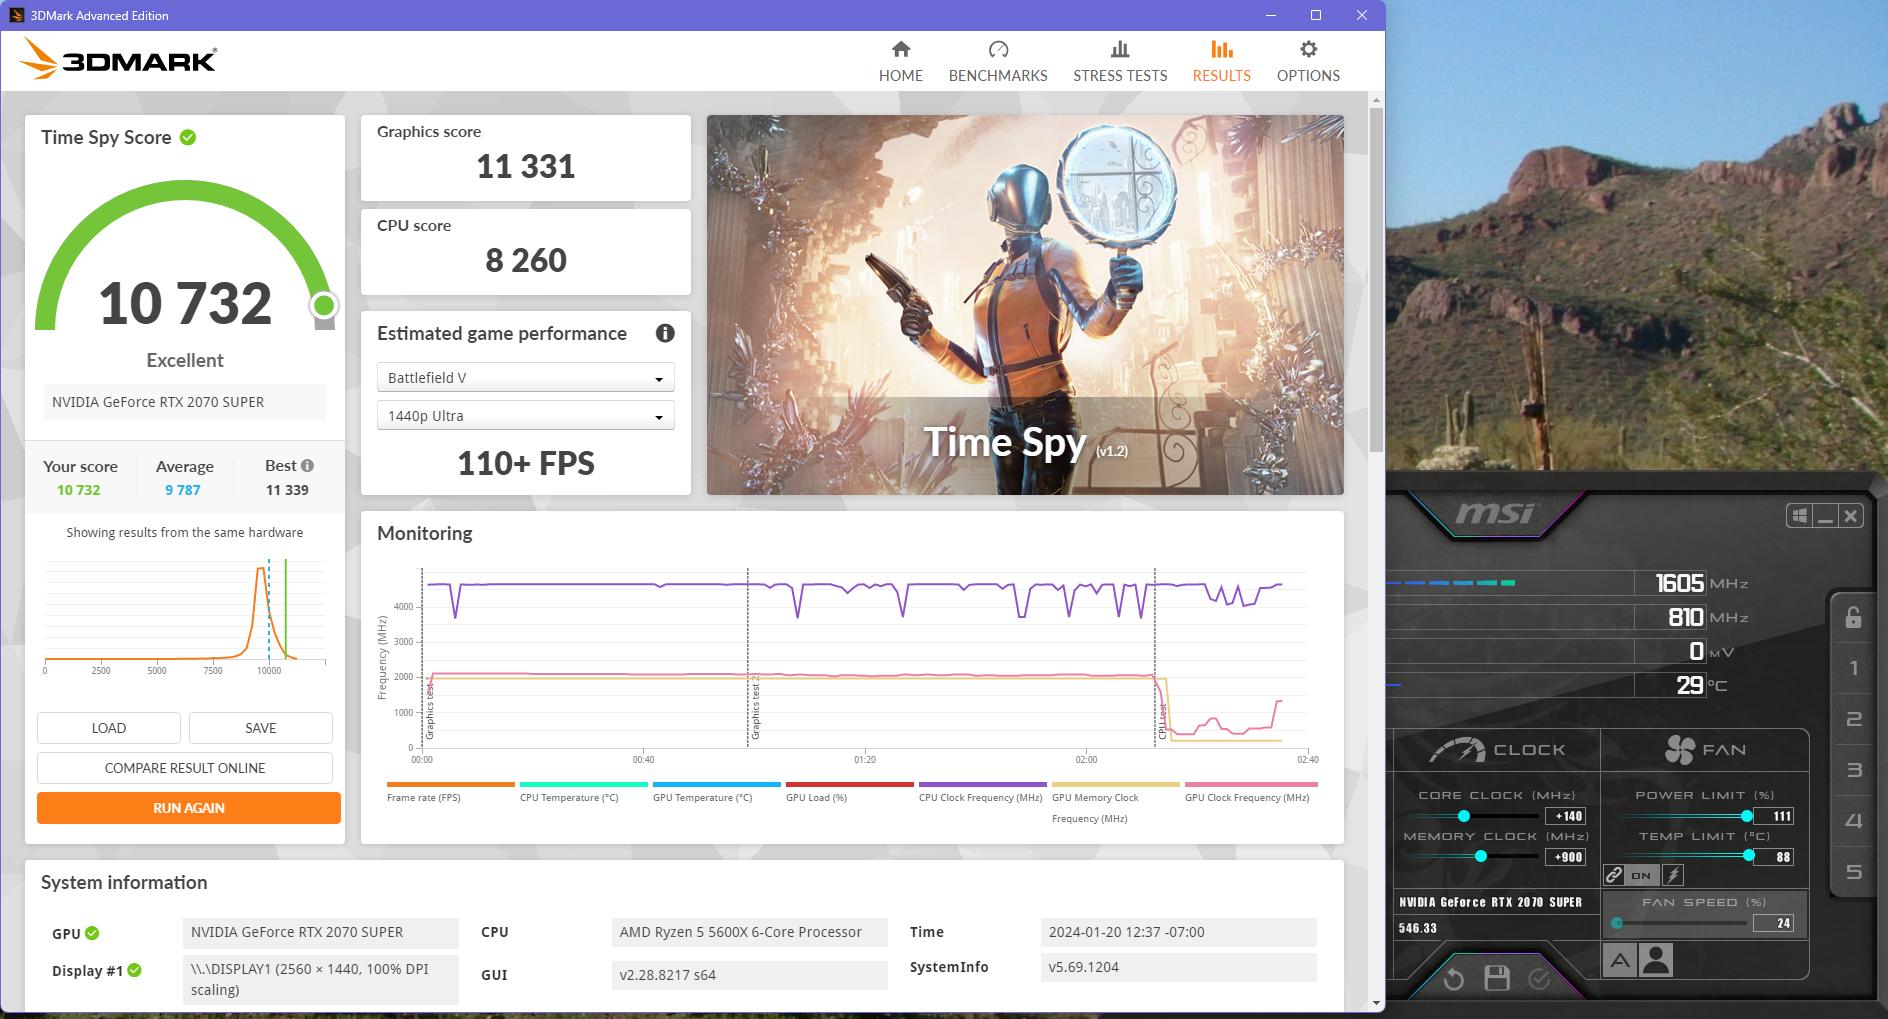Click the MSI logo in Afterburner
The height and width of the screenshot is (1019, 1888).
(x=1494, y=513)
